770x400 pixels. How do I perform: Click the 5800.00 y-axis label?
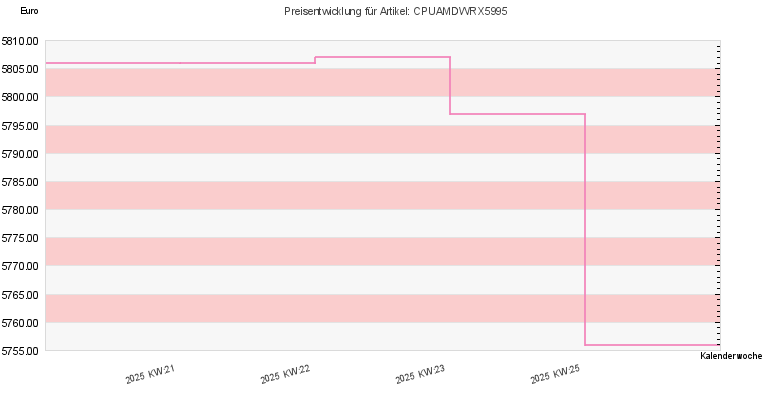tap(20, 97)
